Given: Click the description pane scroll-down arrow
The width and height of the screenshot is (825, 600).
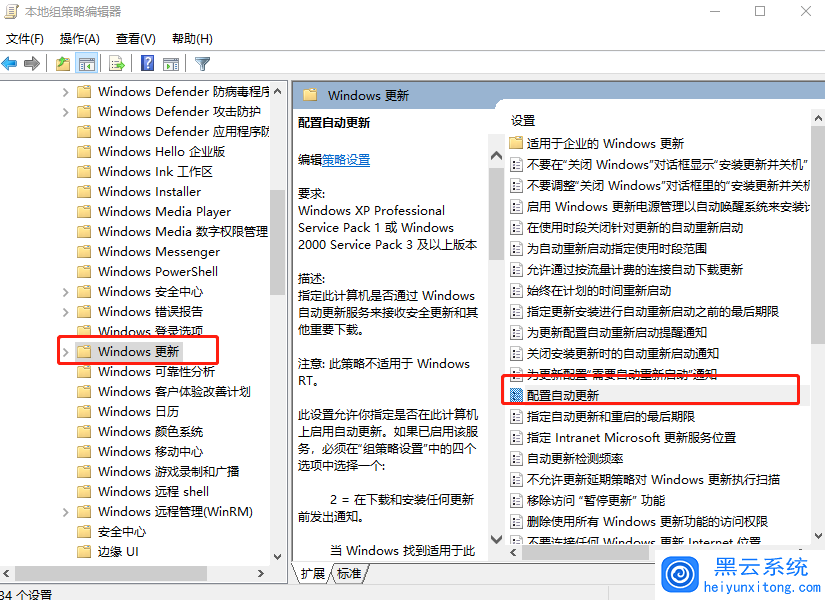Looking at the screenshot, I should click(x=496, y=539).
